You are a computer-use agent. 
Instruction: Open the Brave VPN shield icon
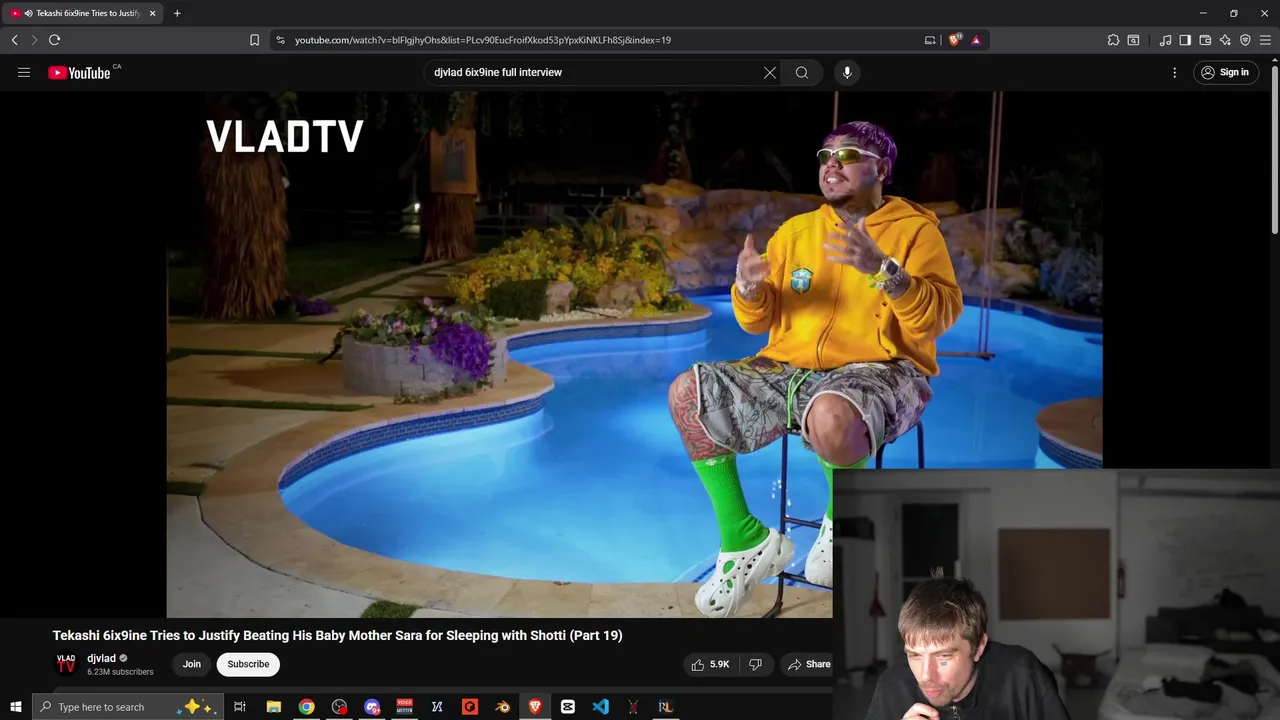pyautogui.click(x=1245, y=40)
